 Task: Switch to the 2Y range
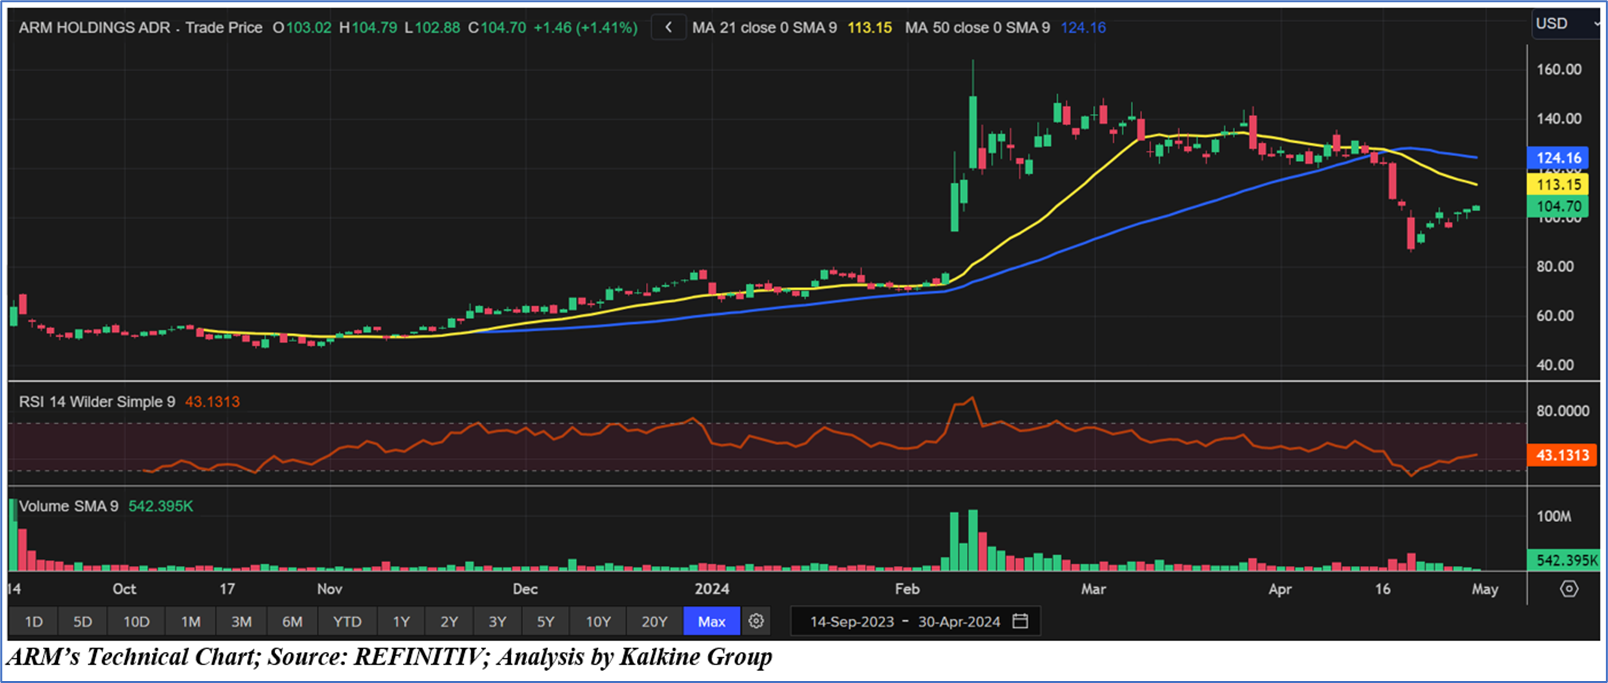pos(449,621)
